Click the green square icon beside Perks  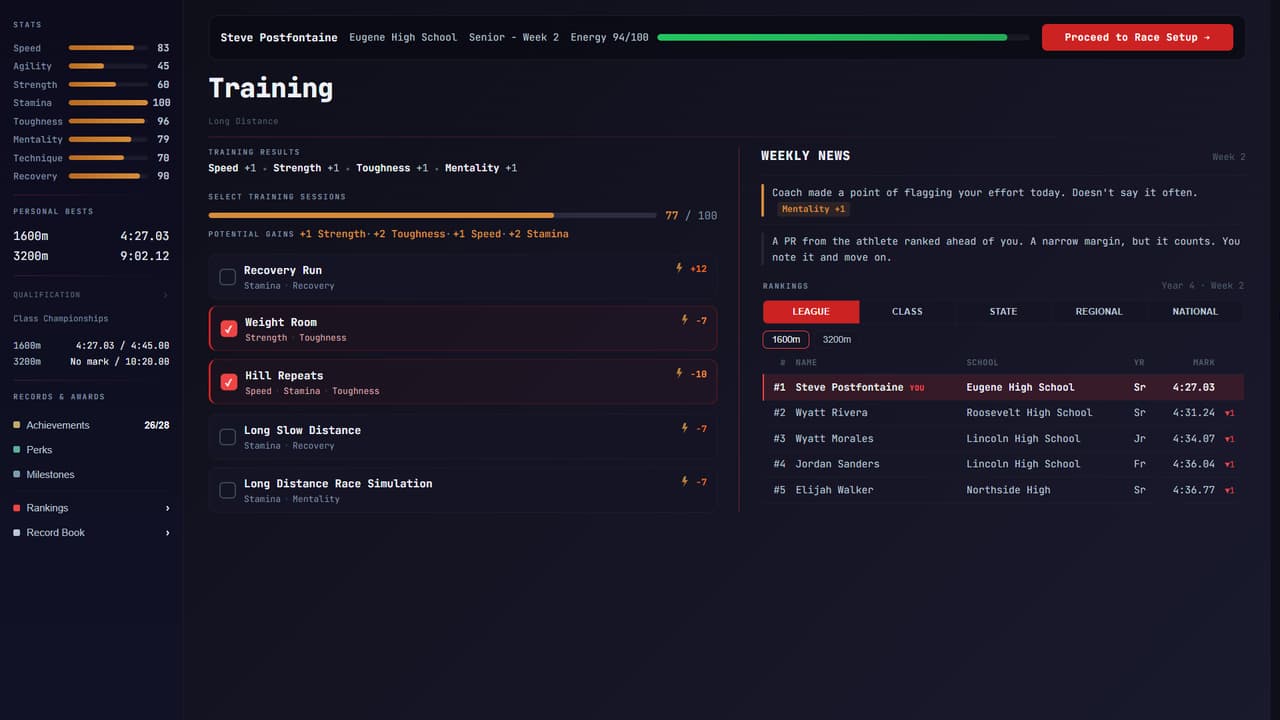17,450
